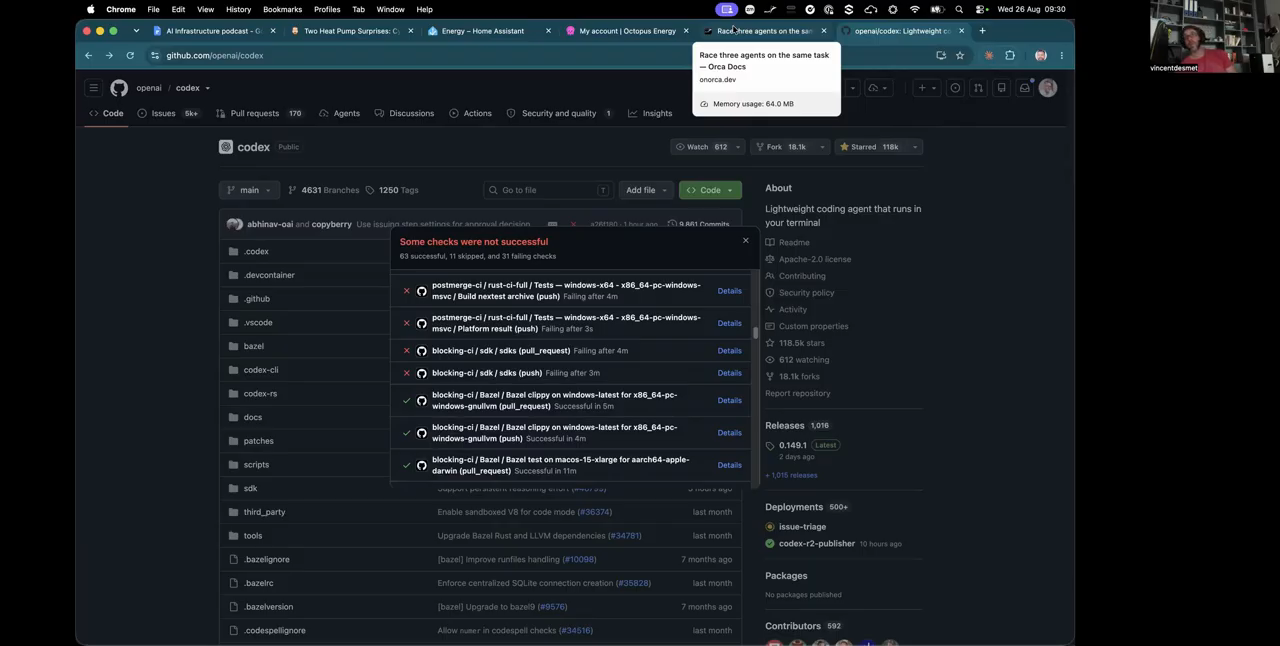1280x646 pixels.
Task: Click the Go to file search field
Action: coord(548,190)
